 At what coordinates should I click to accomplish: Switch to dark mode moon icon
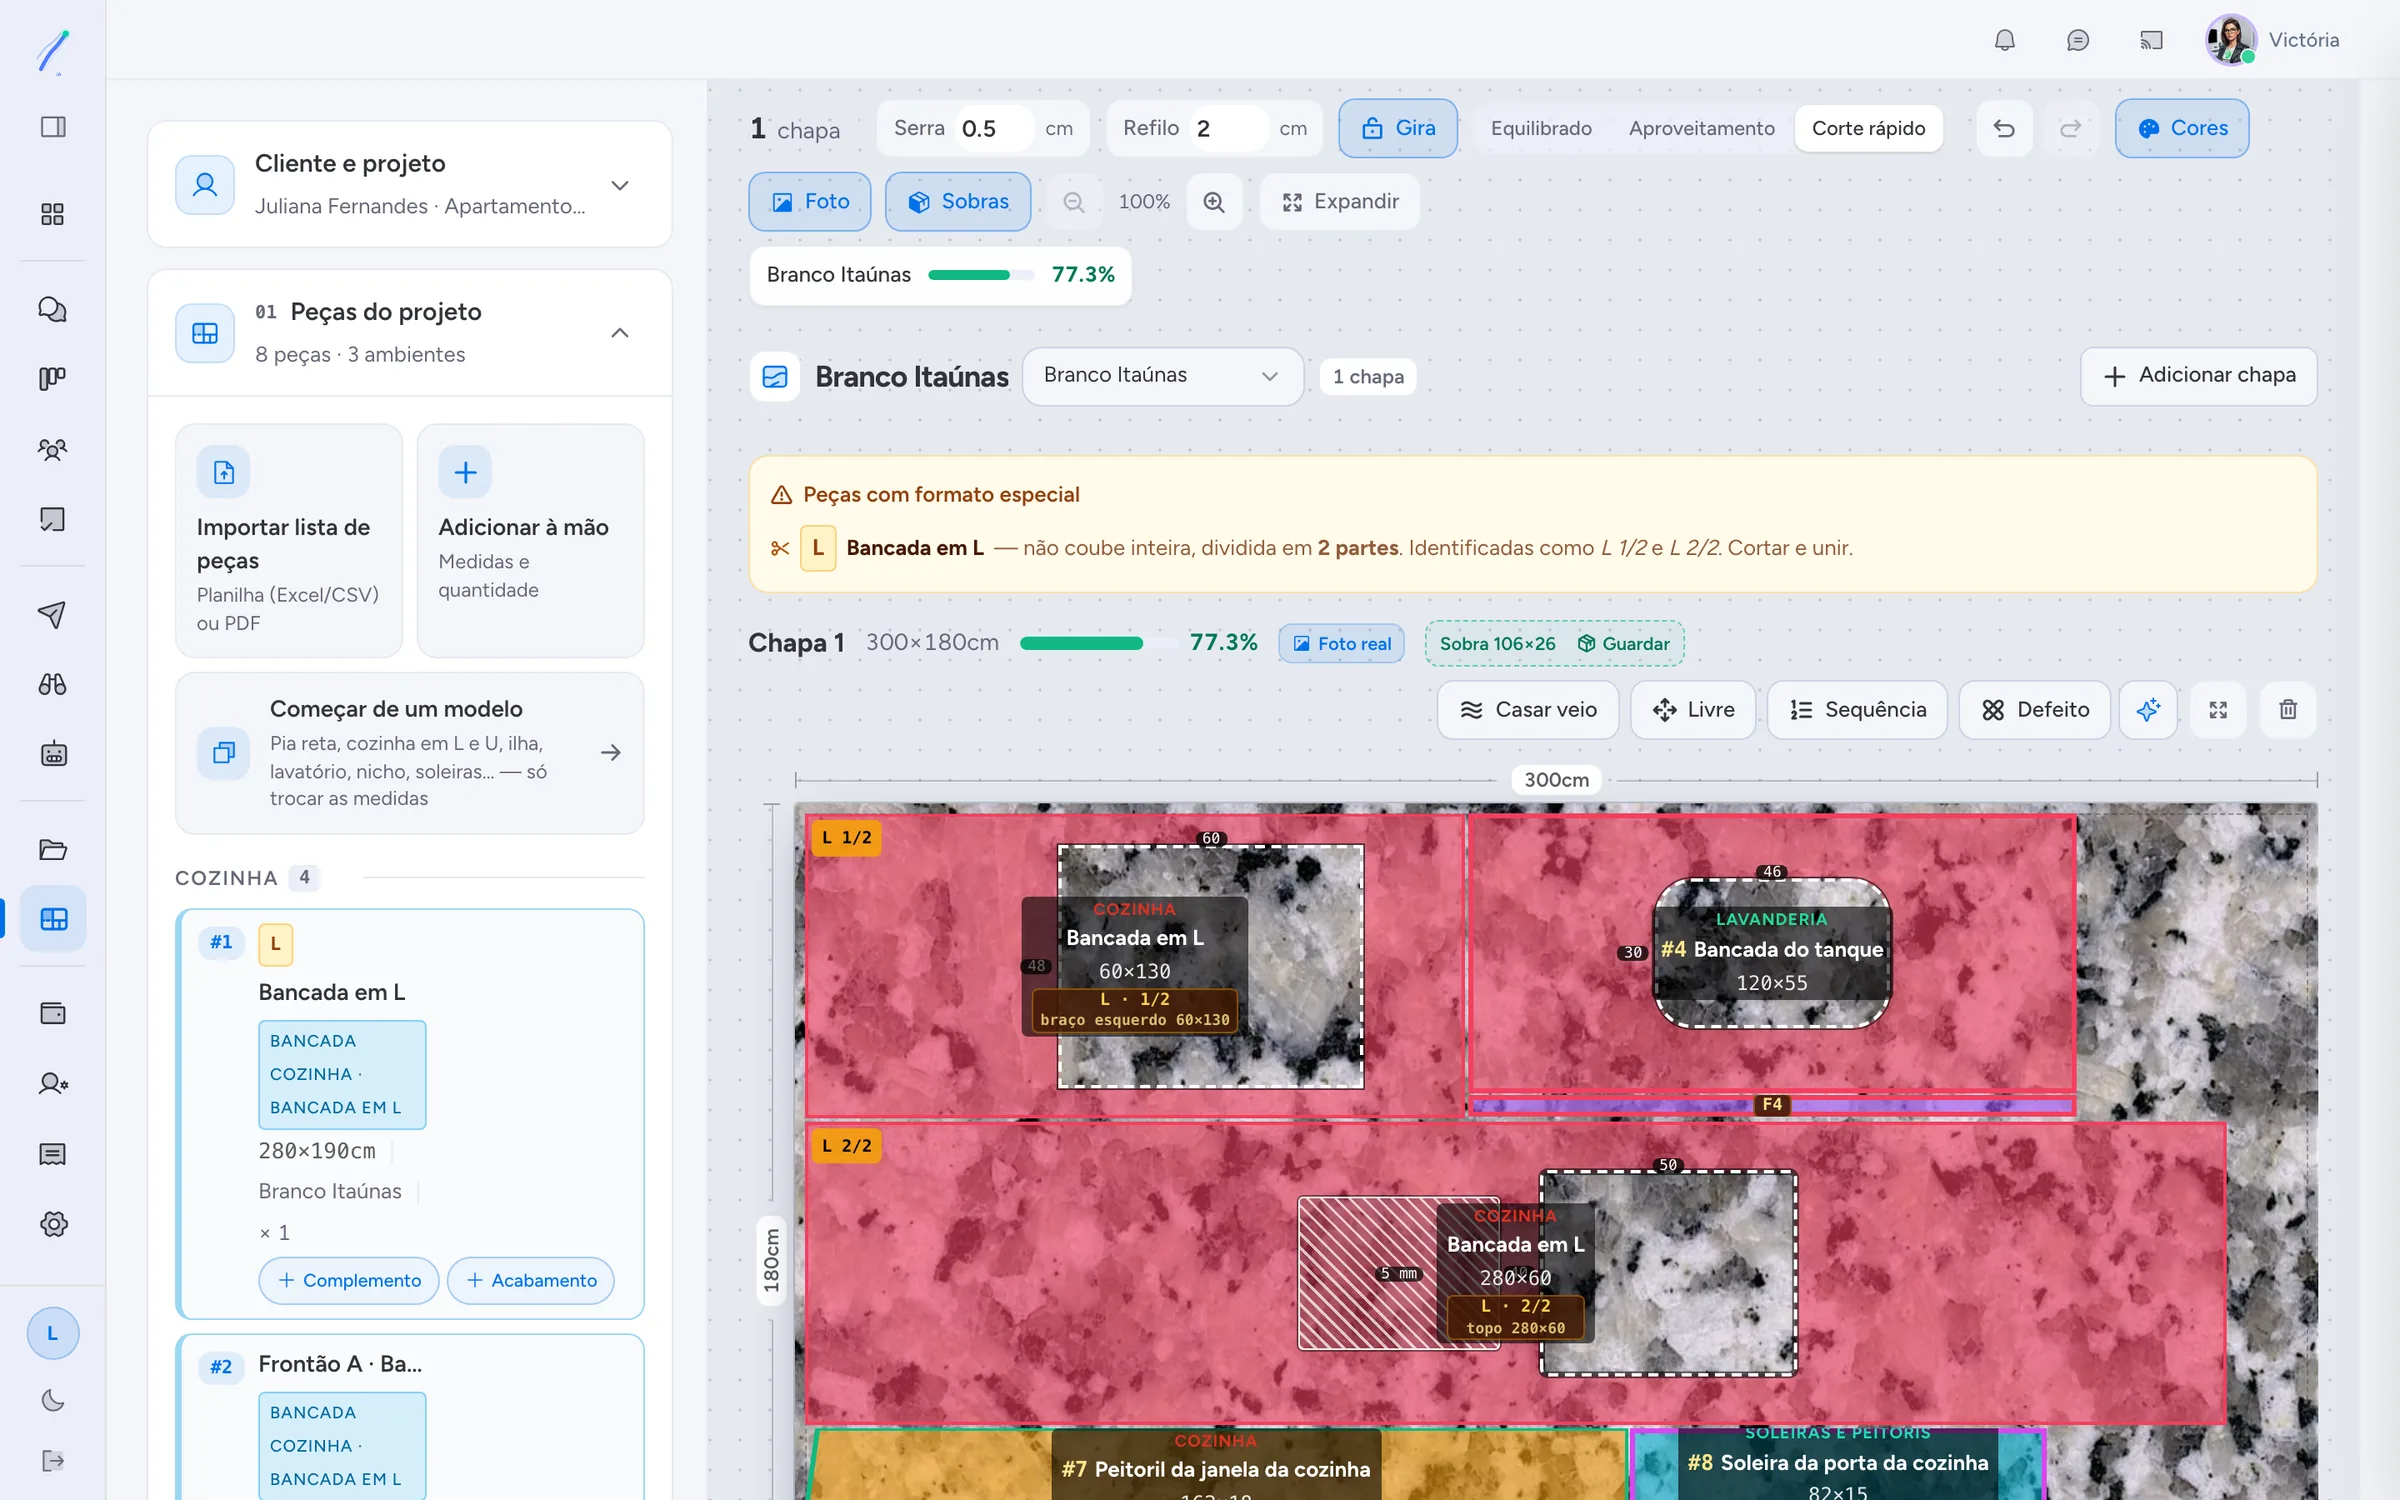point(53,1400)
